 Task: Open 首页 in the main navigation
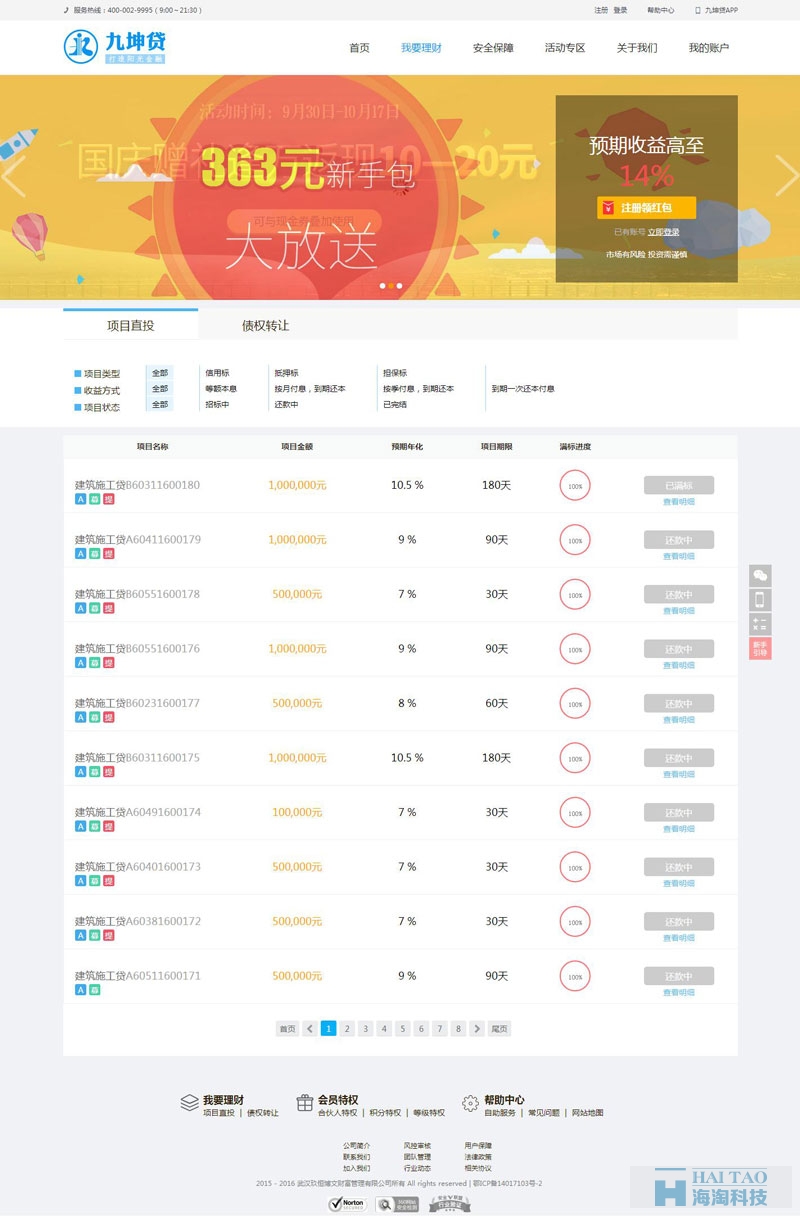pyautogui.click(x=359, y=48)
